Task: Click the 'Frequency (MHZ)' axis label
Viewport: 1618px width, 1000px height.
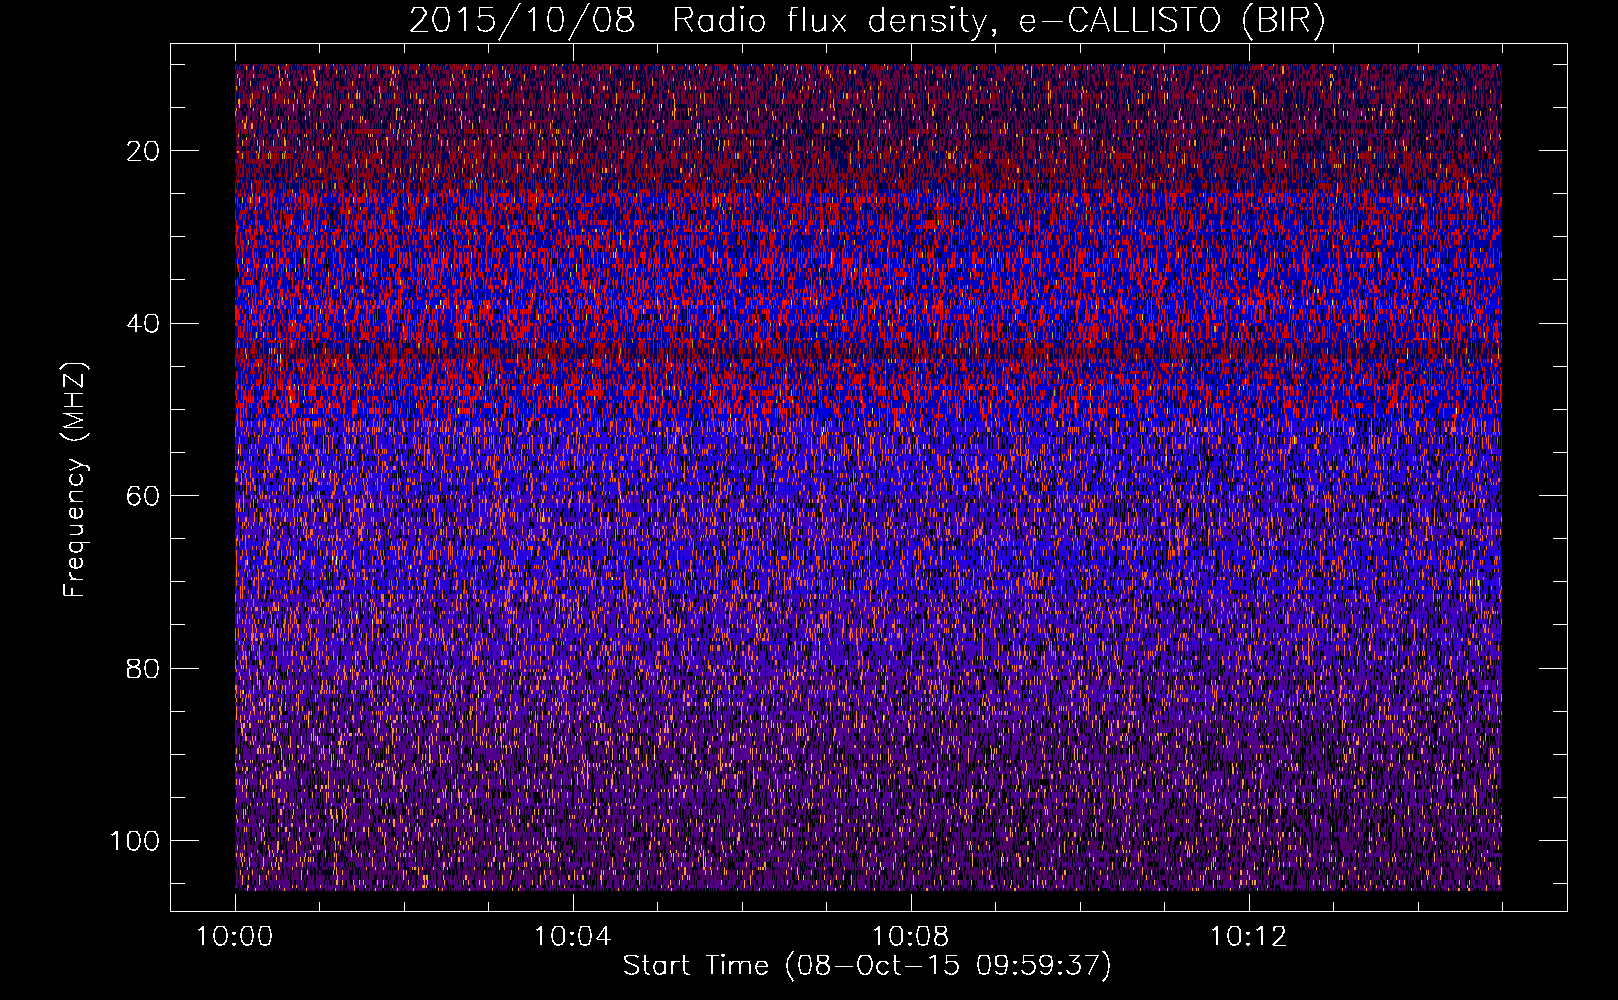Action: point(75,480)
